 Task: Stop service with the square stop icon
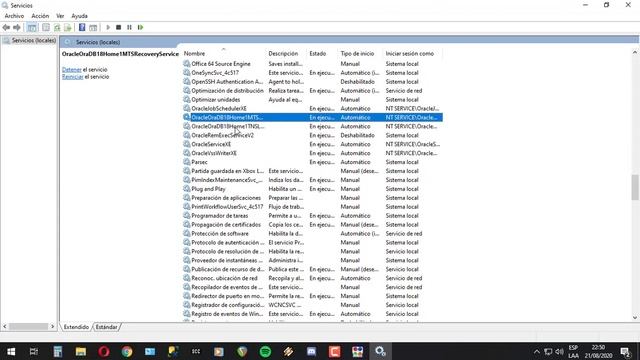pyautogui.click(x=118, y=27)
